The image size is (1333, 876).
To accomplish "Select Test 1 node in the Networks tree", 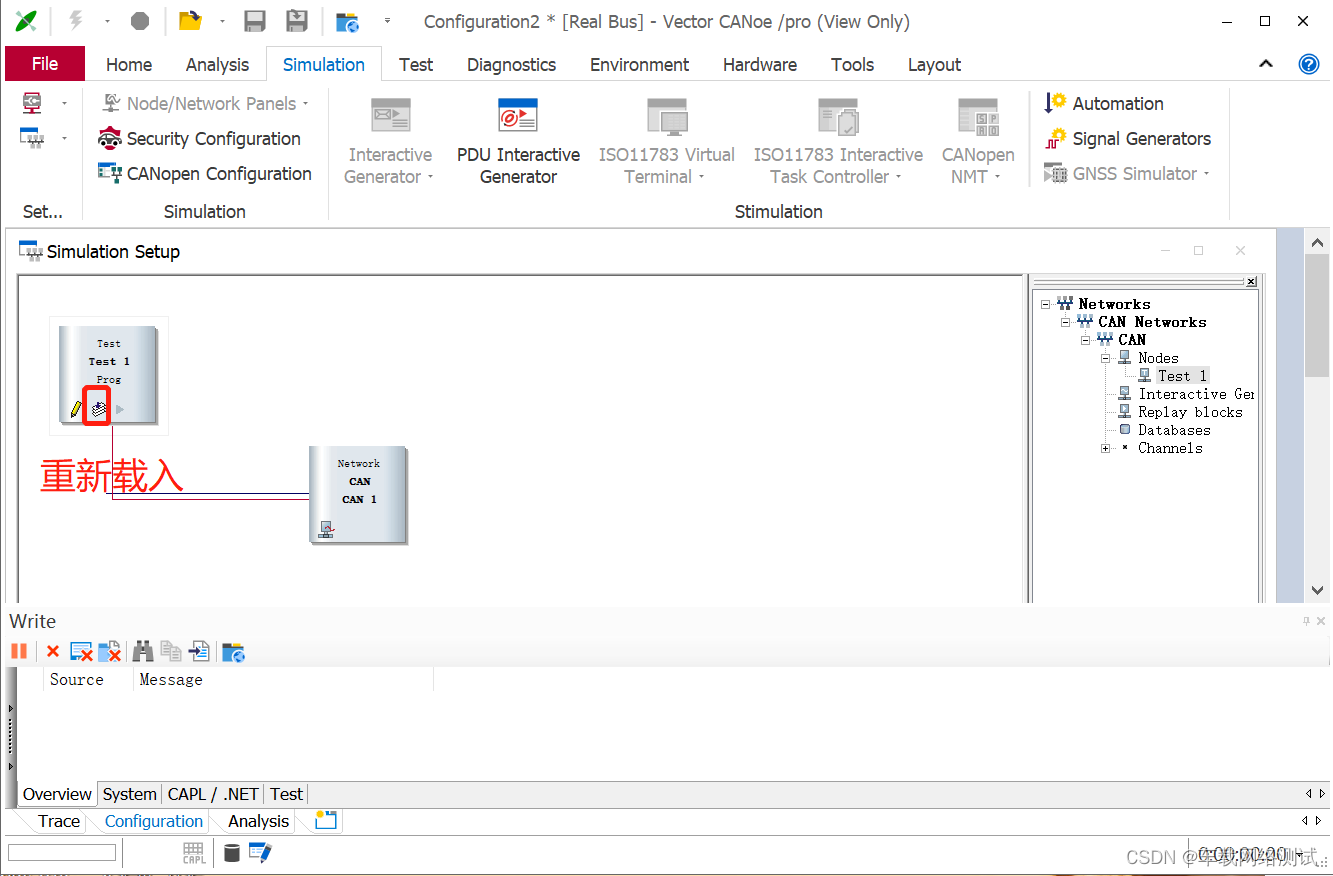I will pos(1182,375).
